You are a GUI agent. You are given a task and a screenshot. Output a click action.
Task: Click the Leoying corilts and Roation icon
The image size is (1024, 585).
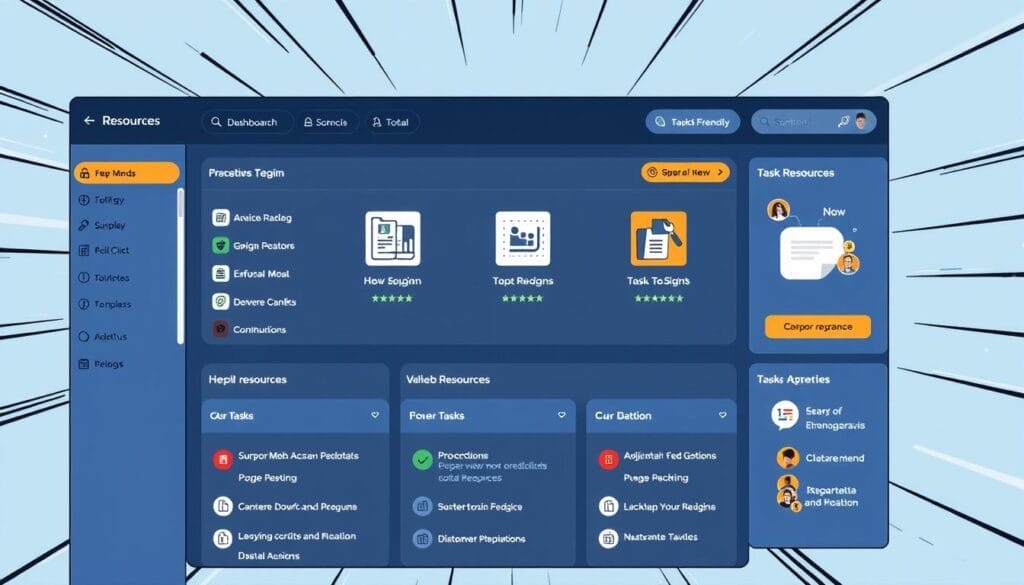coord(223,539)
